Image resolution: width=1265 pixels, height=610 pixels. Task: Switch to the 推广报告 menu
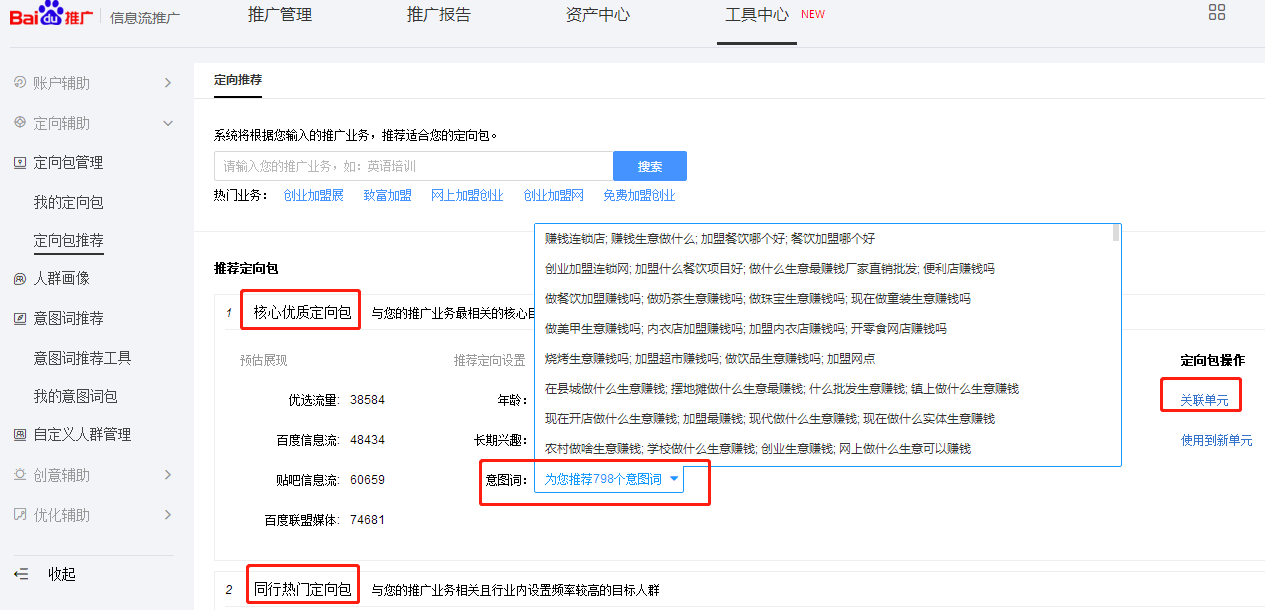[x=438, y=15]
